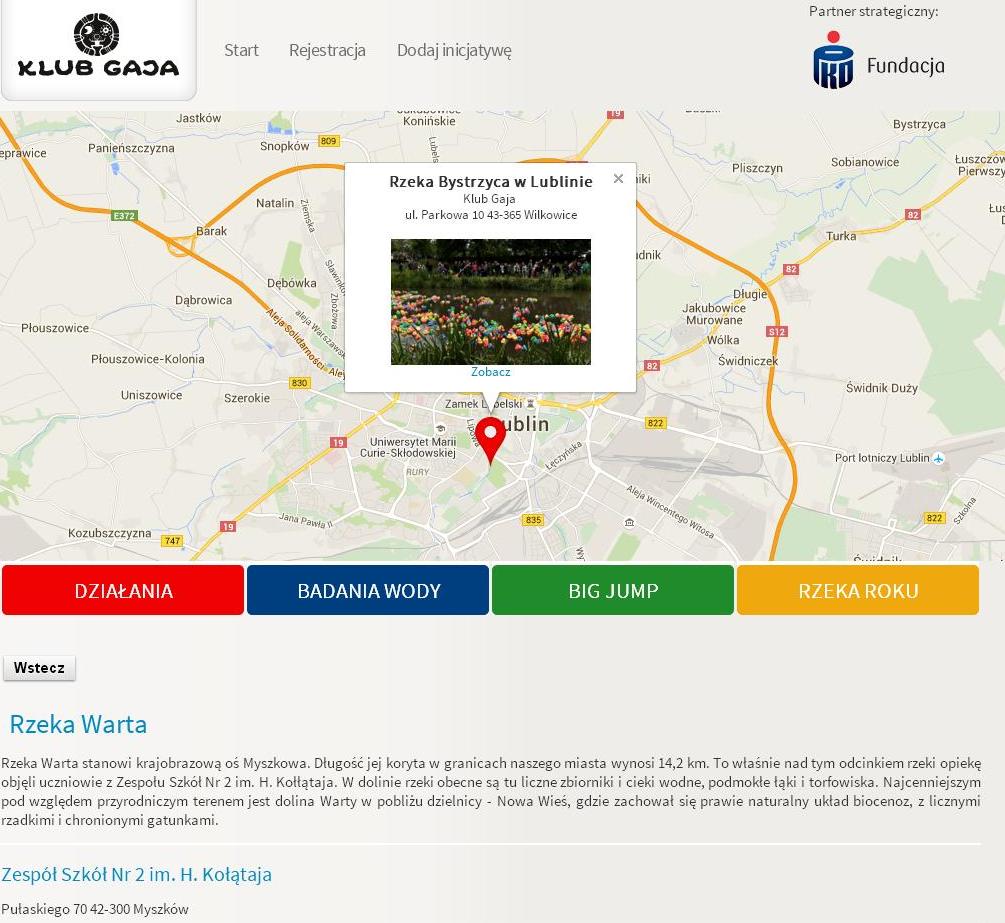
Task: Click the Uniszowice map label
Action: tap(151, 395)
